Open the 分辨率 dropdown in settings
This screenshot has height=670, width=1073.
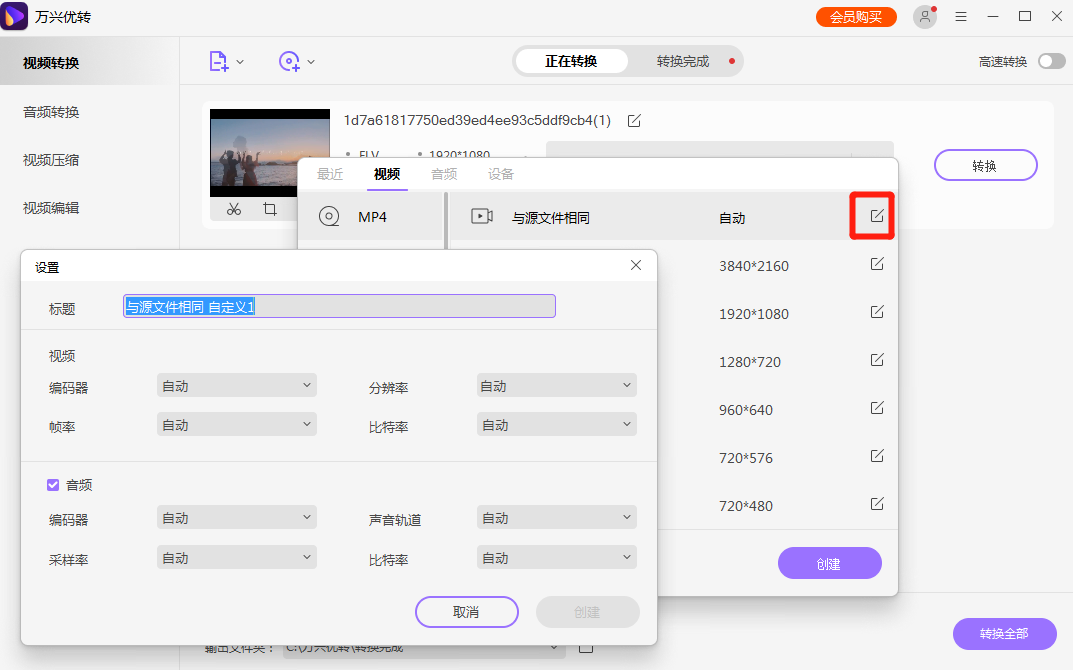pos(556,385)
